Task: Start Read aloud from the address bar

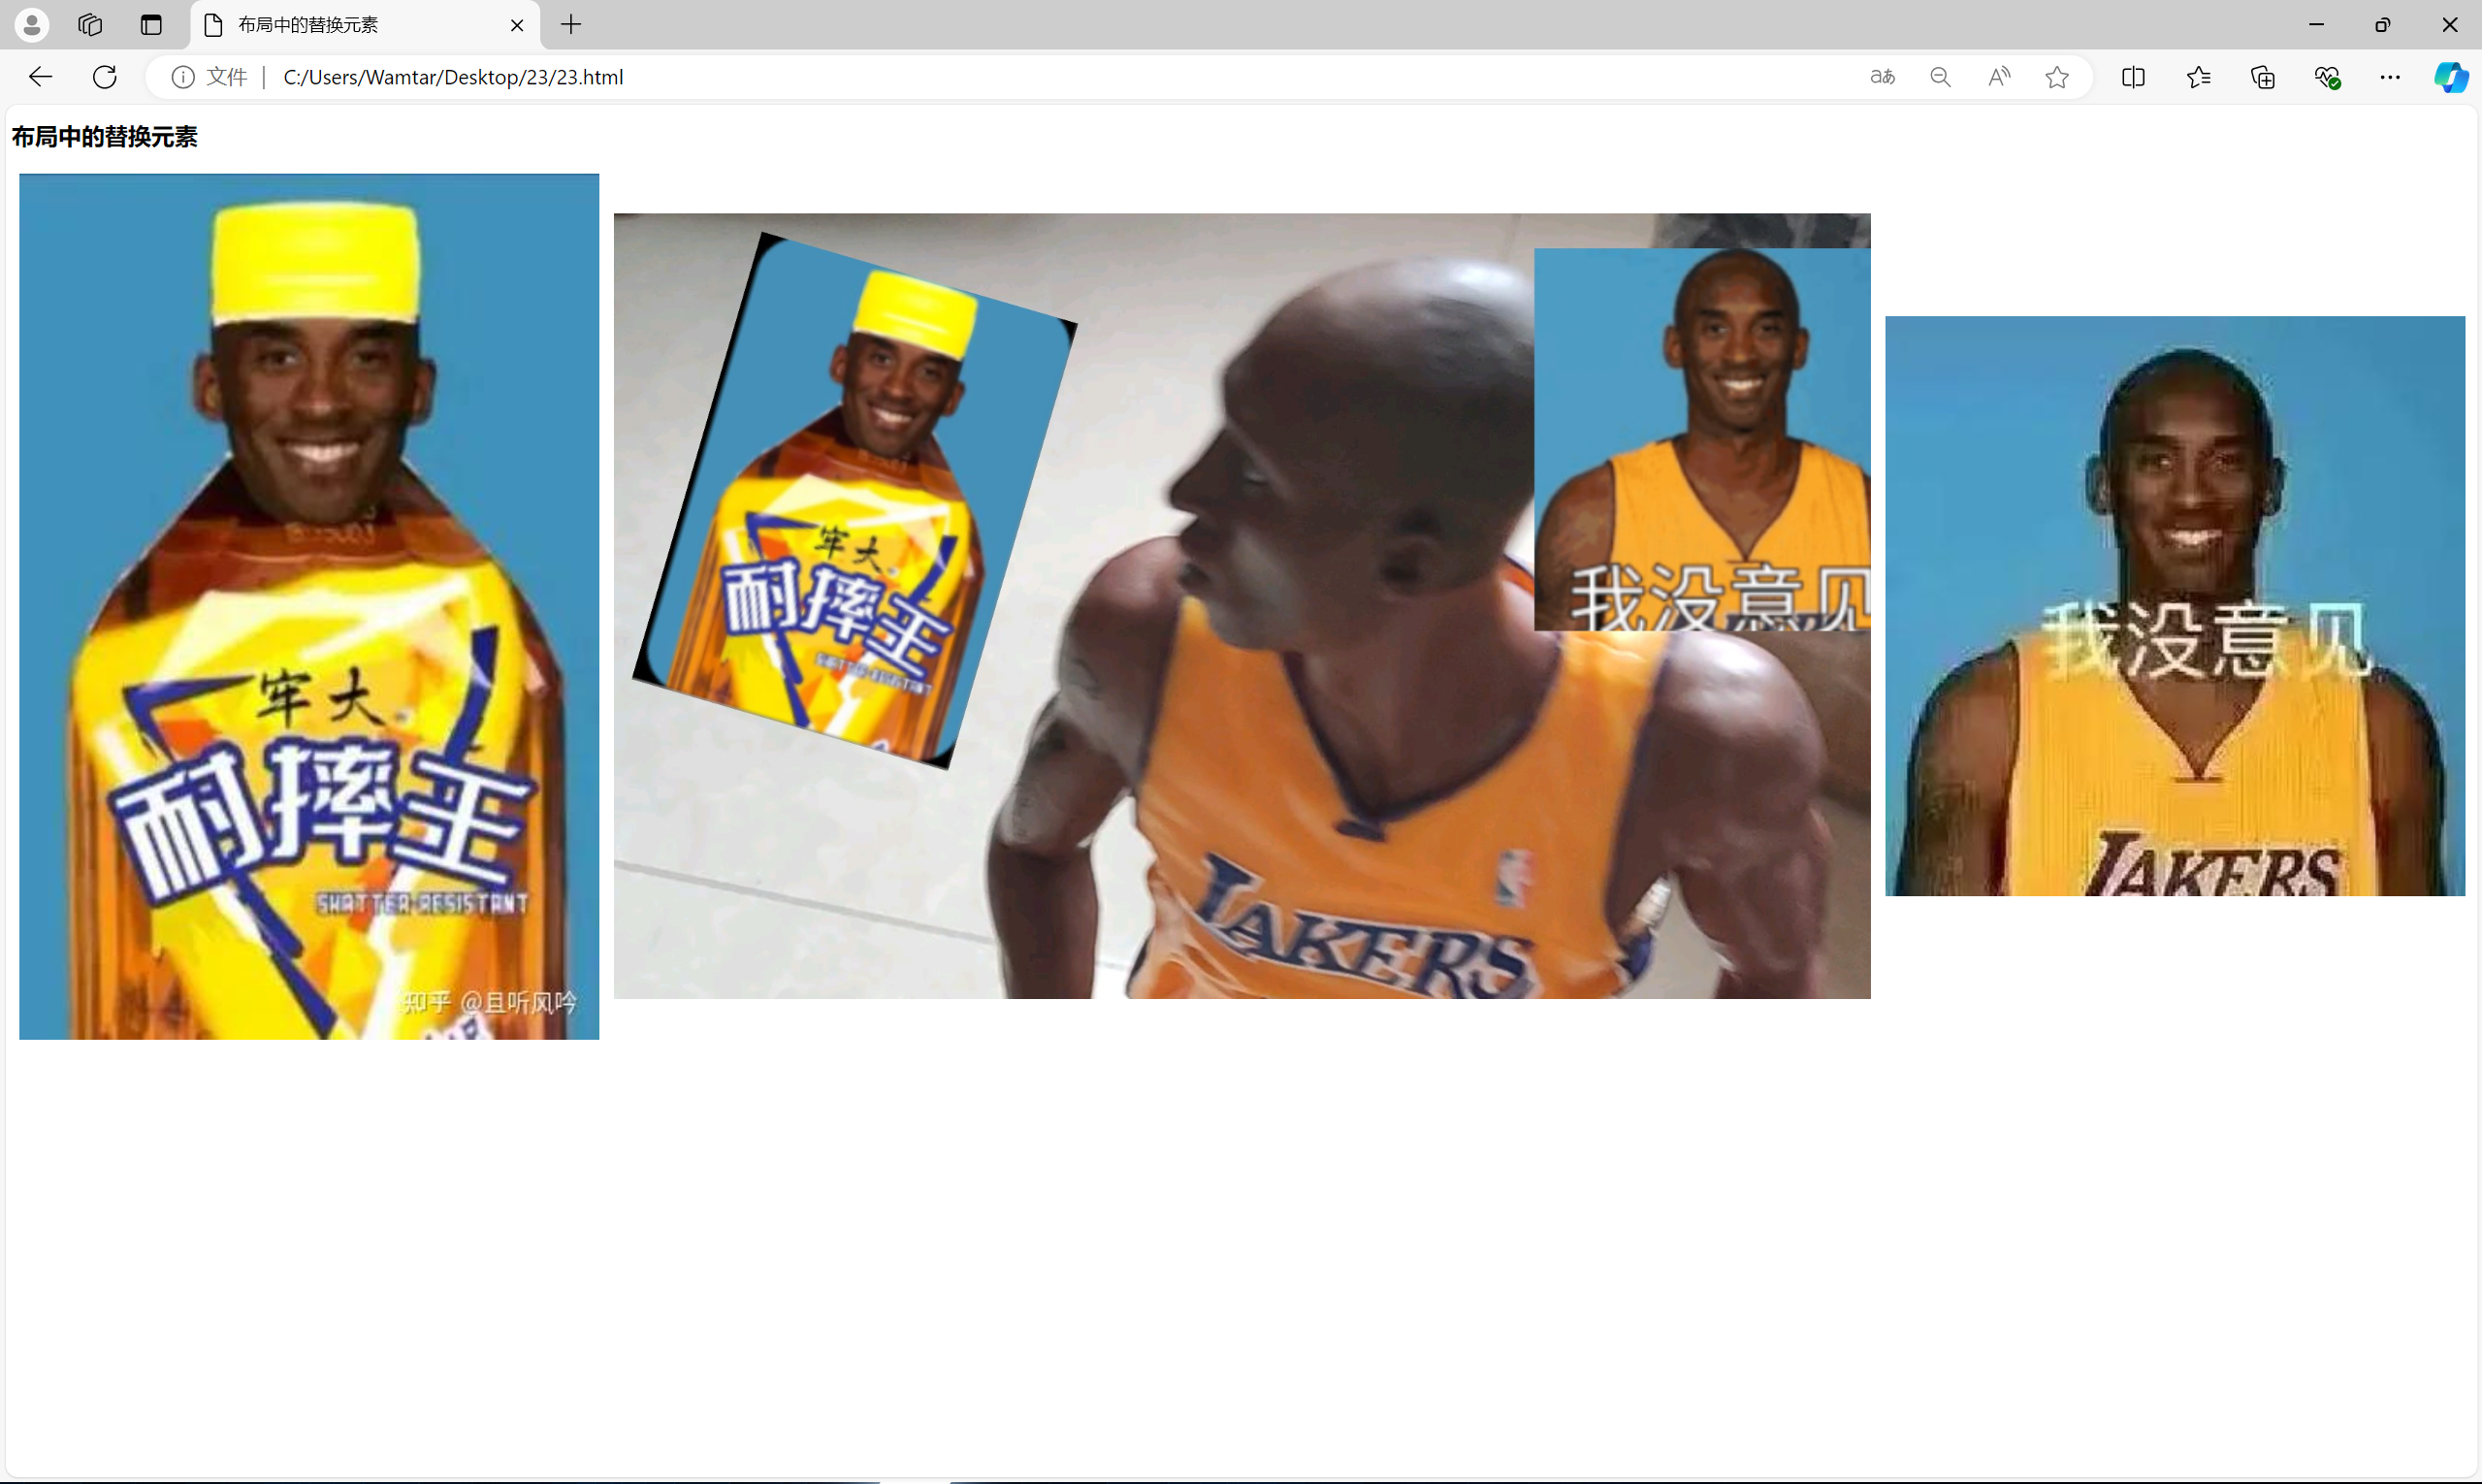Action: point(1999,77)
